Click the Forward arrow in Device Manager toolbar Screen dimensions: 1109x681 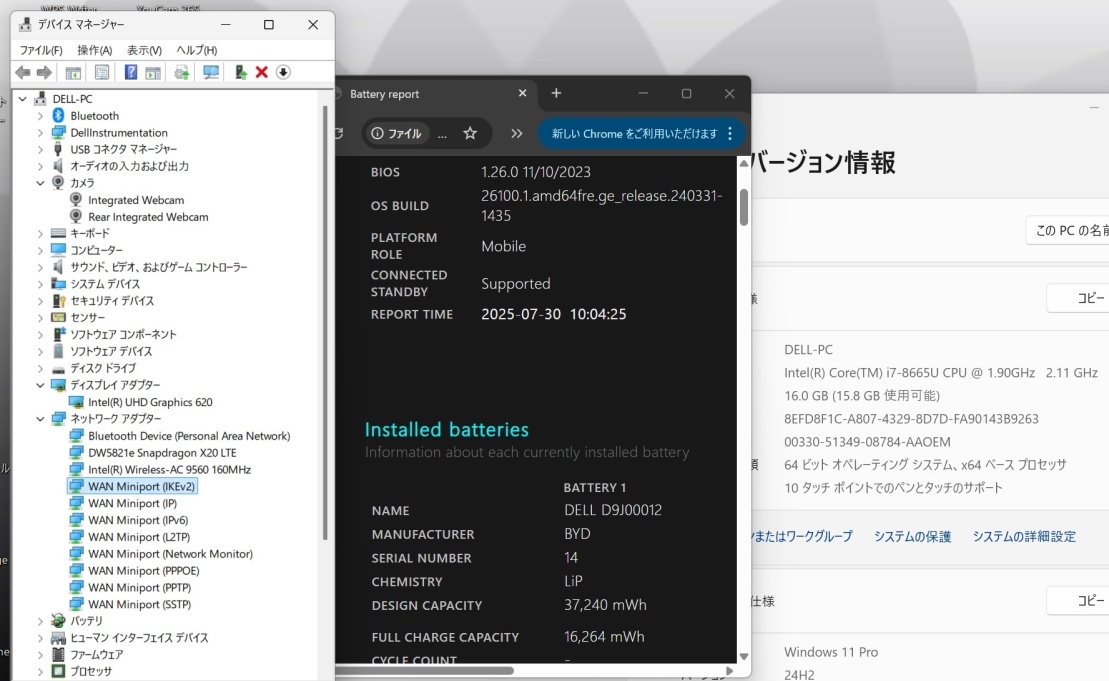click(x=44, y=72)
